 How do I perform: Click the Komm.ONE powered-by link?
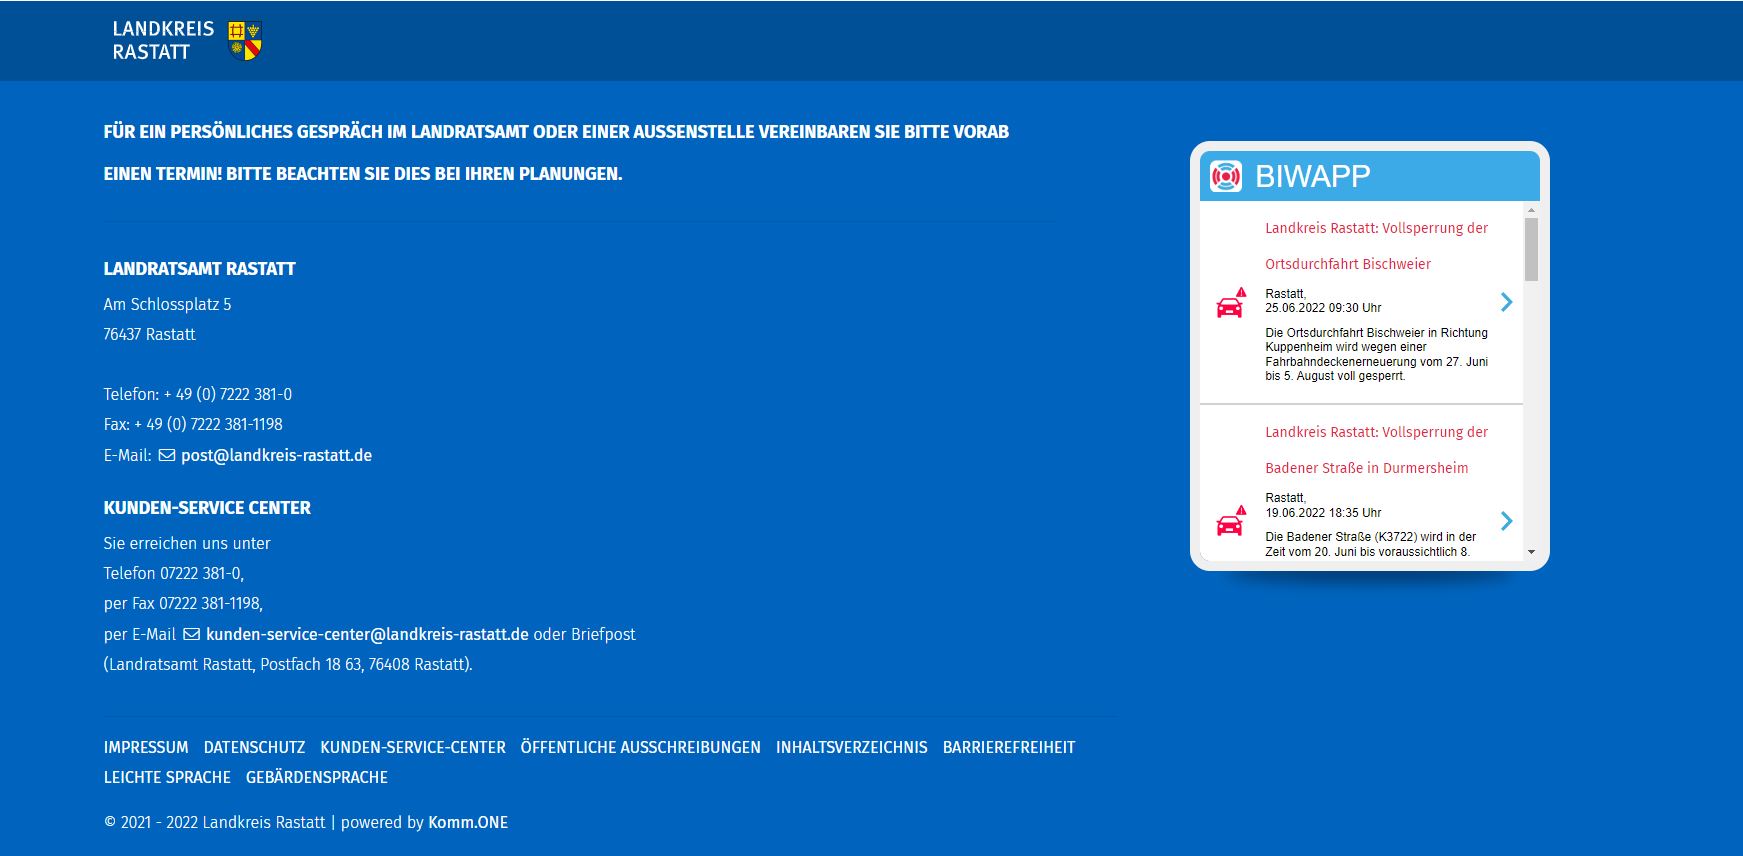point(468,822)
